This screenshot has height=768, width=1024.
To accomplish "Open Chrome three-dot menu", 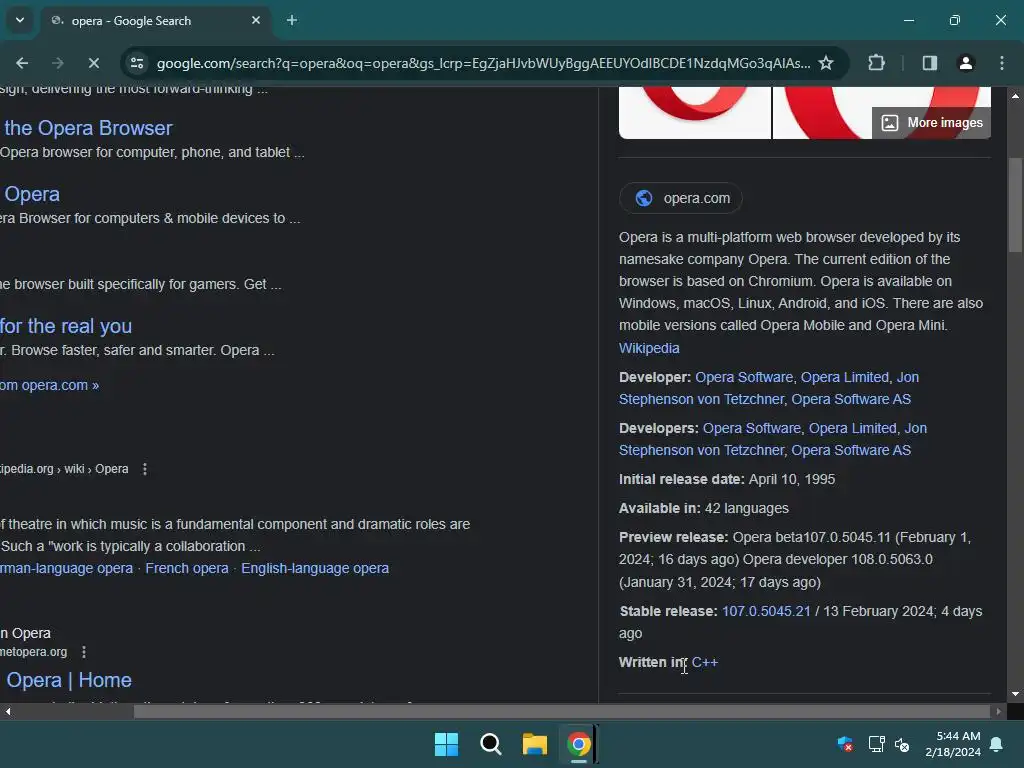I will click(1002, 63).
